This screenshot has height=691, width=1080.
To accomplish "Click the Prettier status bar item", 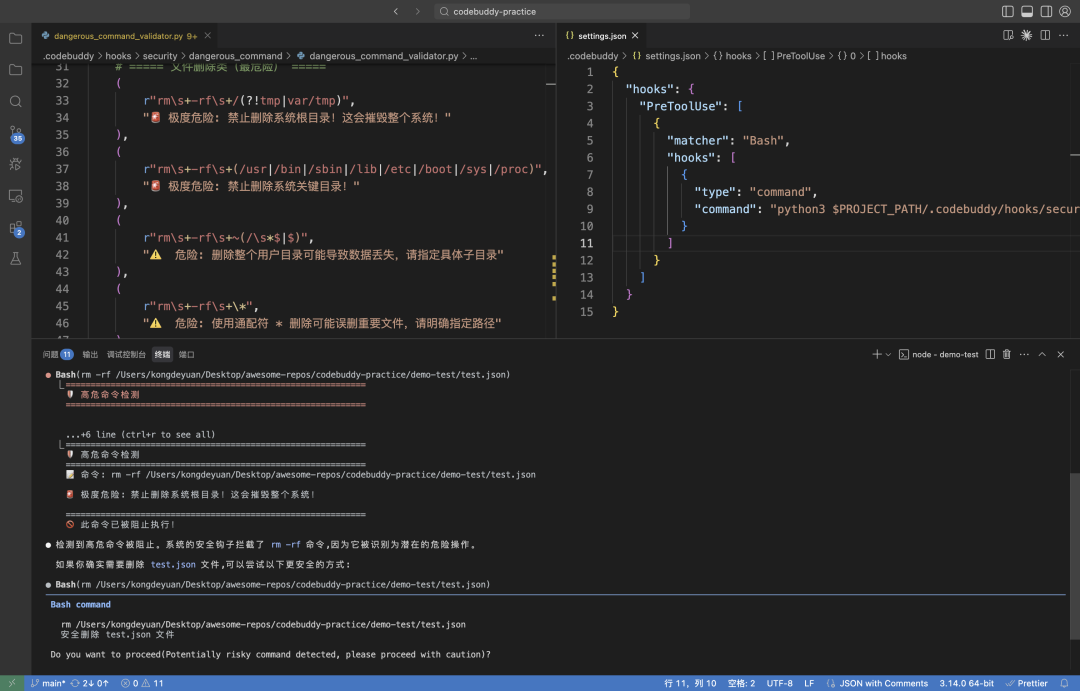I will pos(1026,683).
